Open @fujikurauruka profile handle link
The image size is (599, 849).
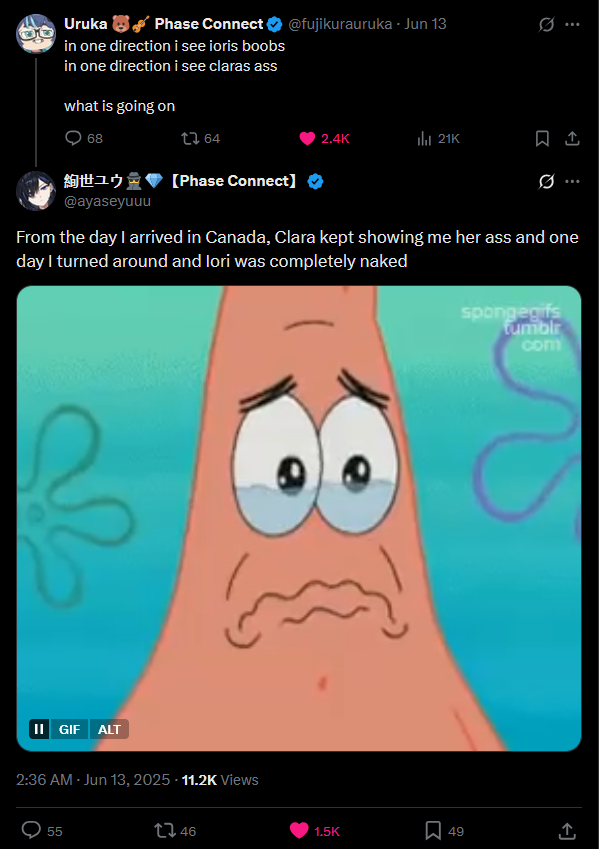click(340, 24)
